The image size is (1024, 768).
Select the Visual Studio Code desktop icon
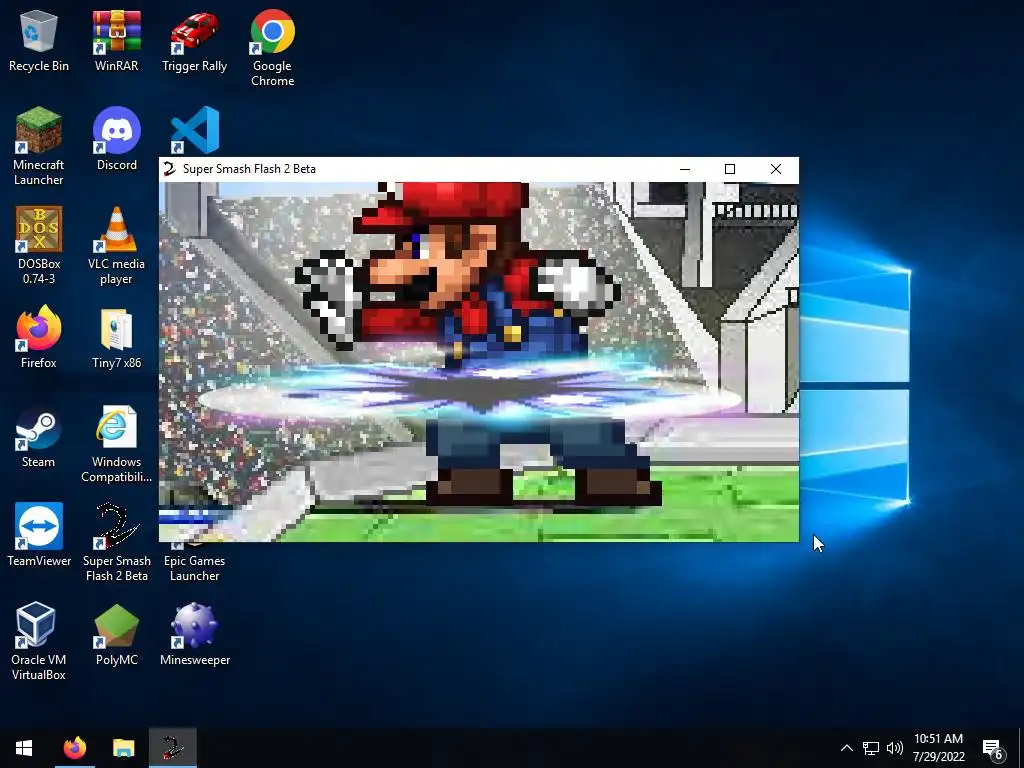pyautogui.click(x=195, y=130)
